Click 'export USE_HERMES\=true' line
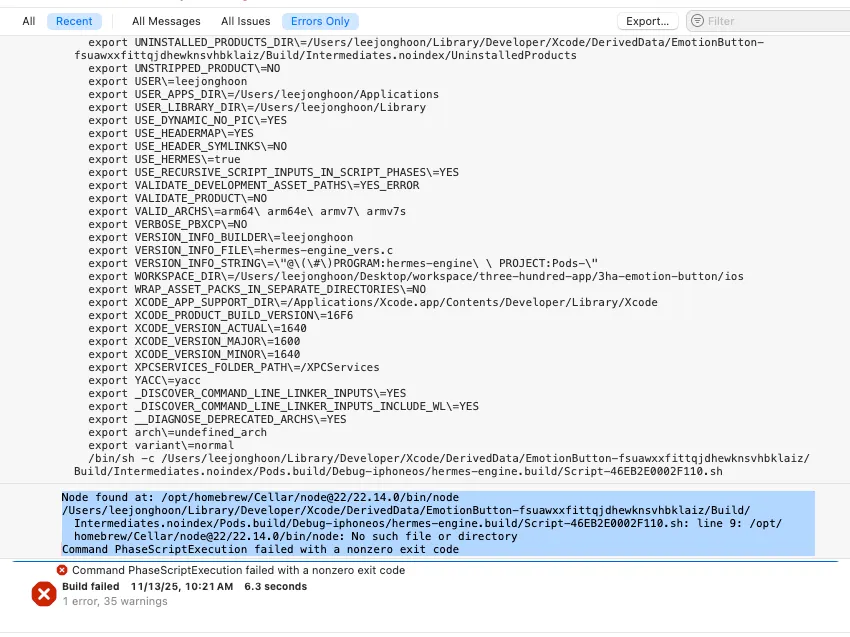 click(x=164, y=159)
